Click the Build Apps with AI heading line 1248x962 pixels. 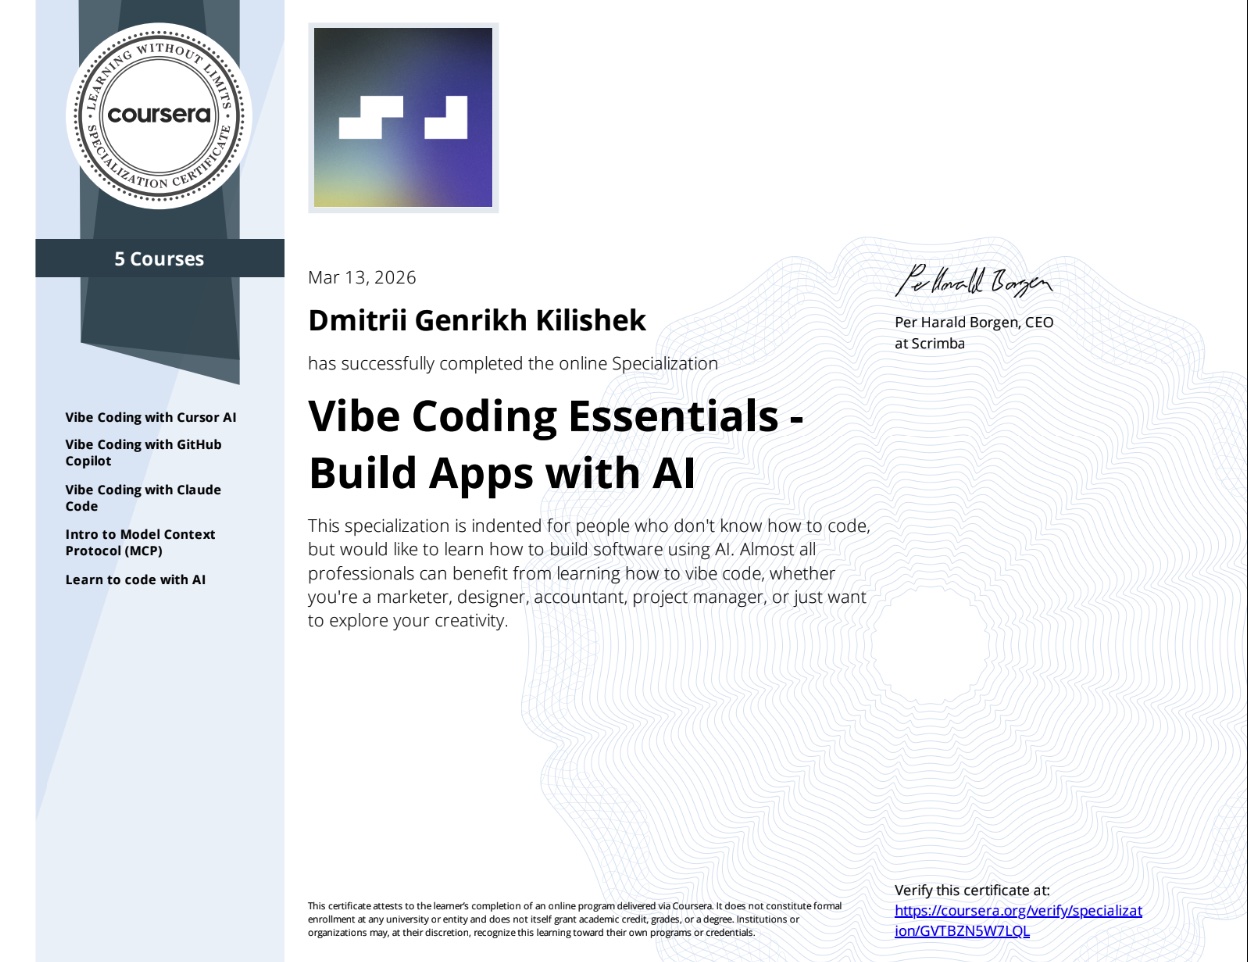(501, 473)
